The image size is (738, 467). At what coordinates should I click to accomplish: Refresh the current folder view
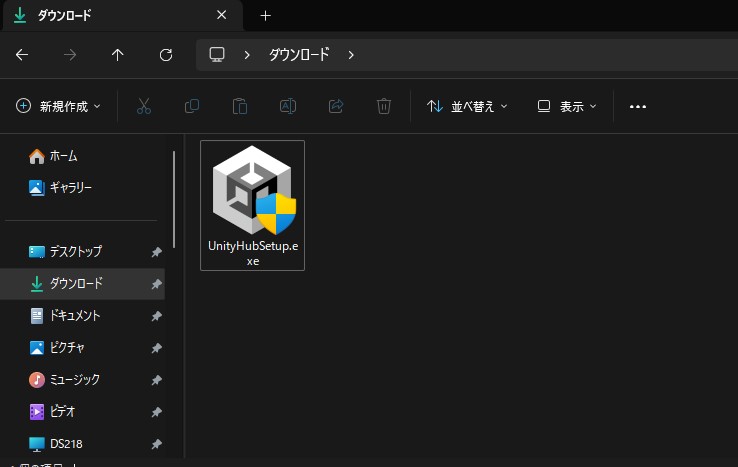click(166, 55)
